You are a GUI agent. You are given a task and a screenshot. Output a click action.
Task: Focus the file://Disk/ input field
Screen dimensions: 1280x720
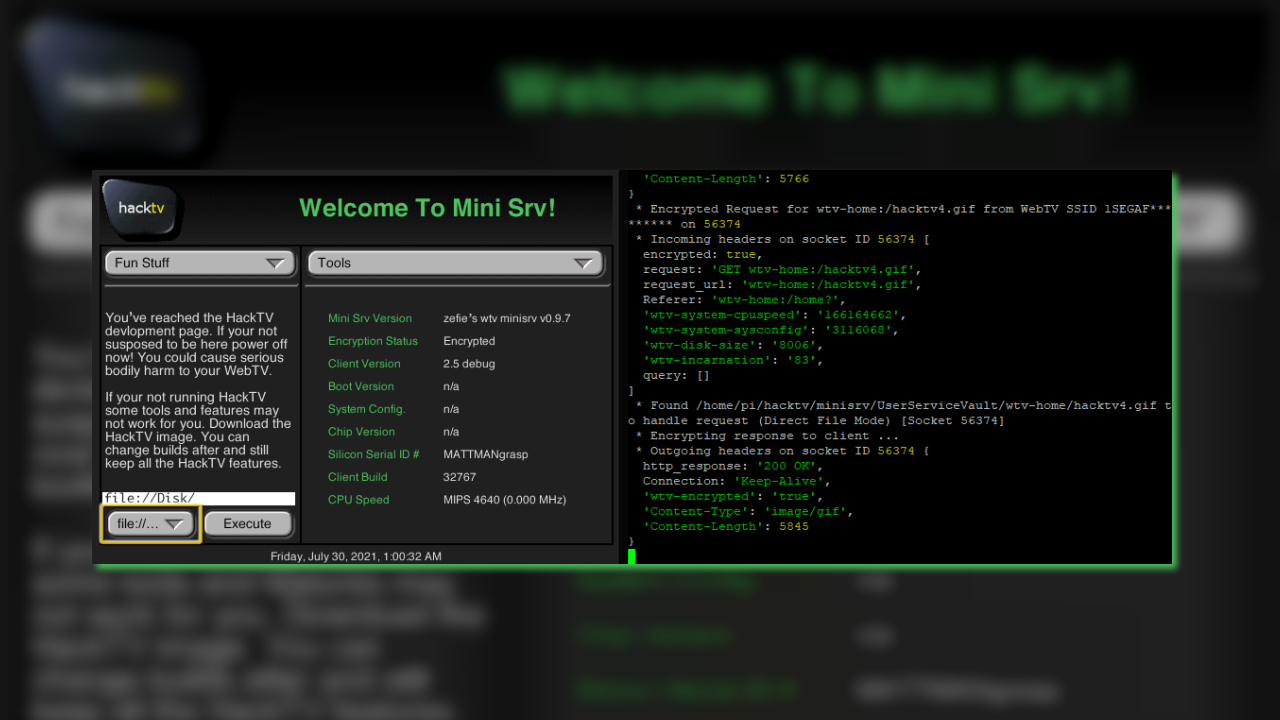199,498
